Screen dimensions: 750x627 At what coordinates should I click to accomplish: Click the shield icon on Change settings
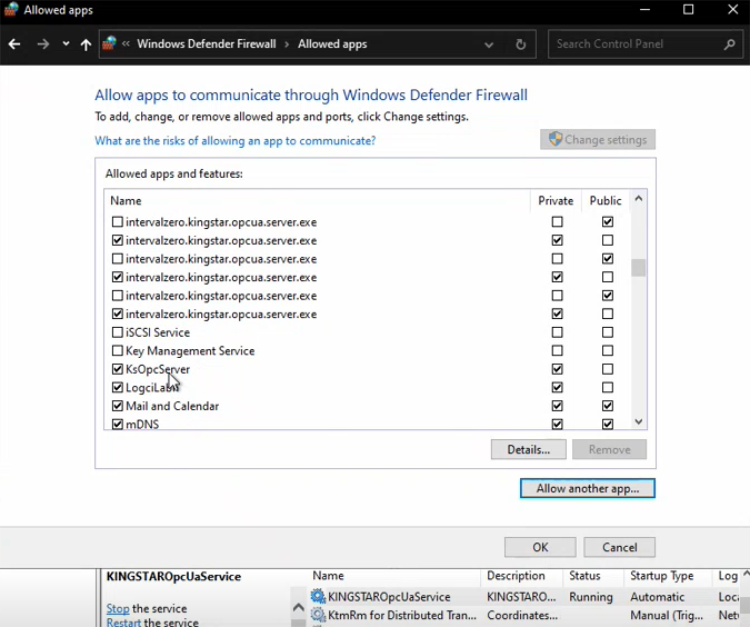click(555, 139)
